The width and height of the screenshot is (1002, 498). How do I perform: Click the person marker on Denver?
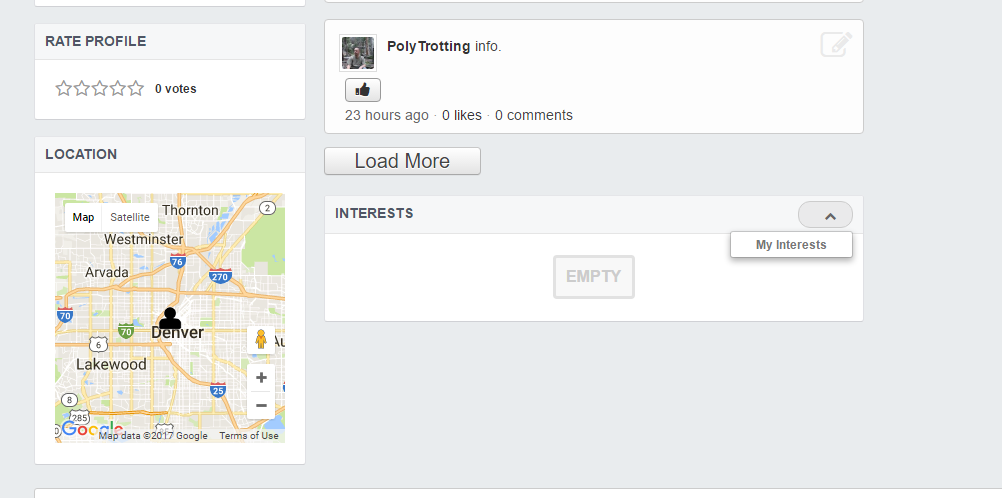[171, 319]
